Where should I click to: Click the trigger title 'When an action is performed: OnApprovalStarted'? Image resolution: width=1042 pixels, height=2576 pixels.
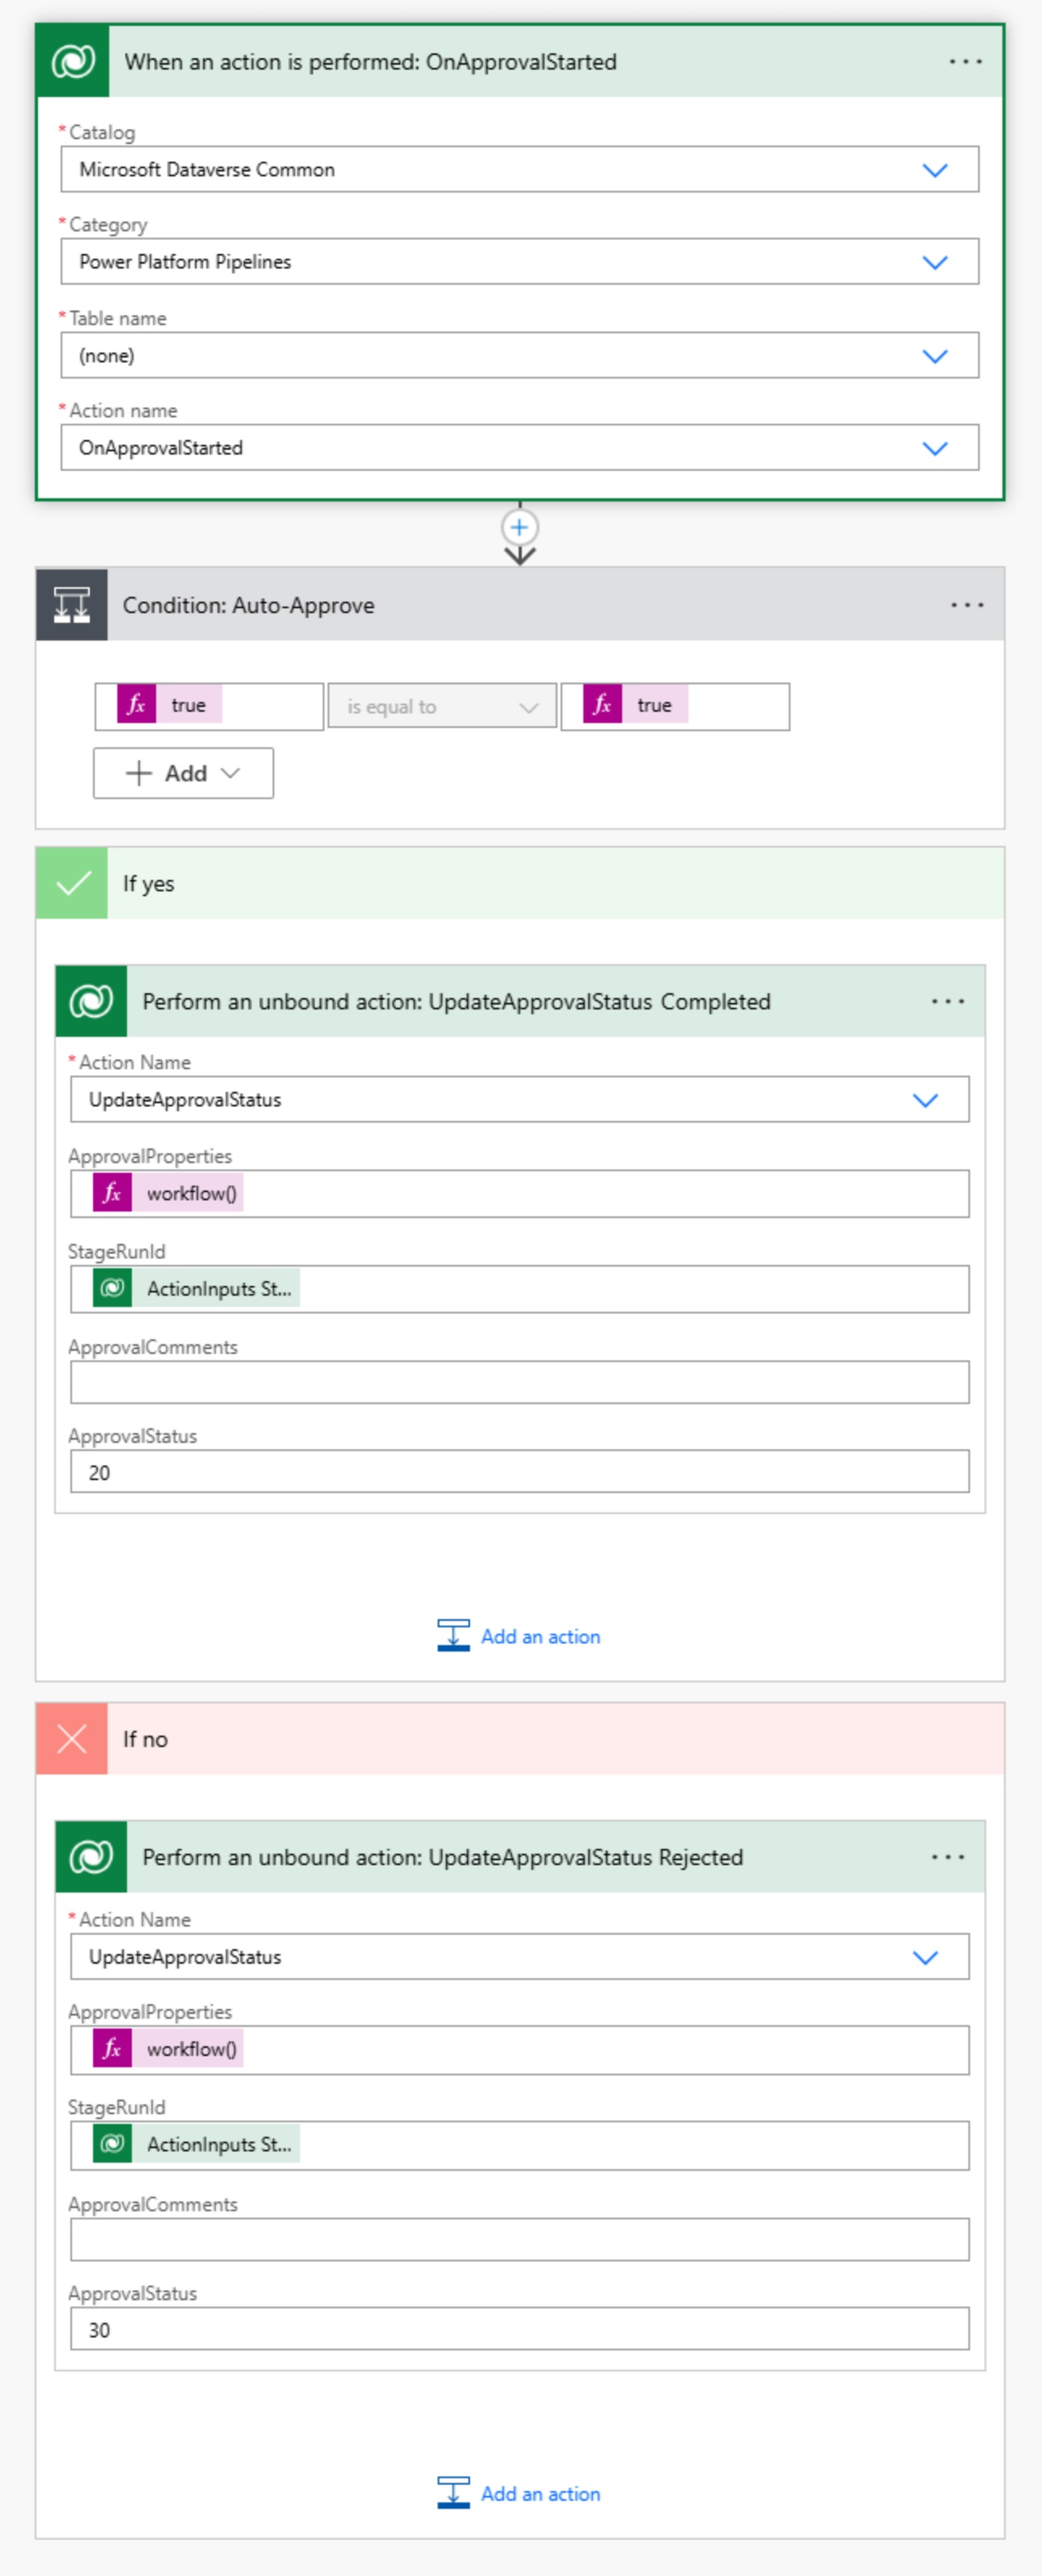coord(370,62)
